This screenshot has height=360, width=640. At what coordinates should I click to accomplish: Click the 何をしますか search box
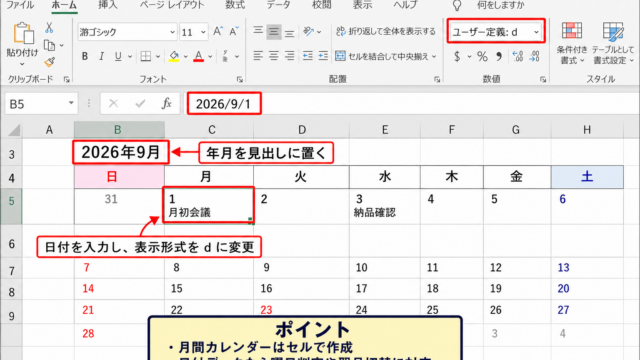coord(501,5)
